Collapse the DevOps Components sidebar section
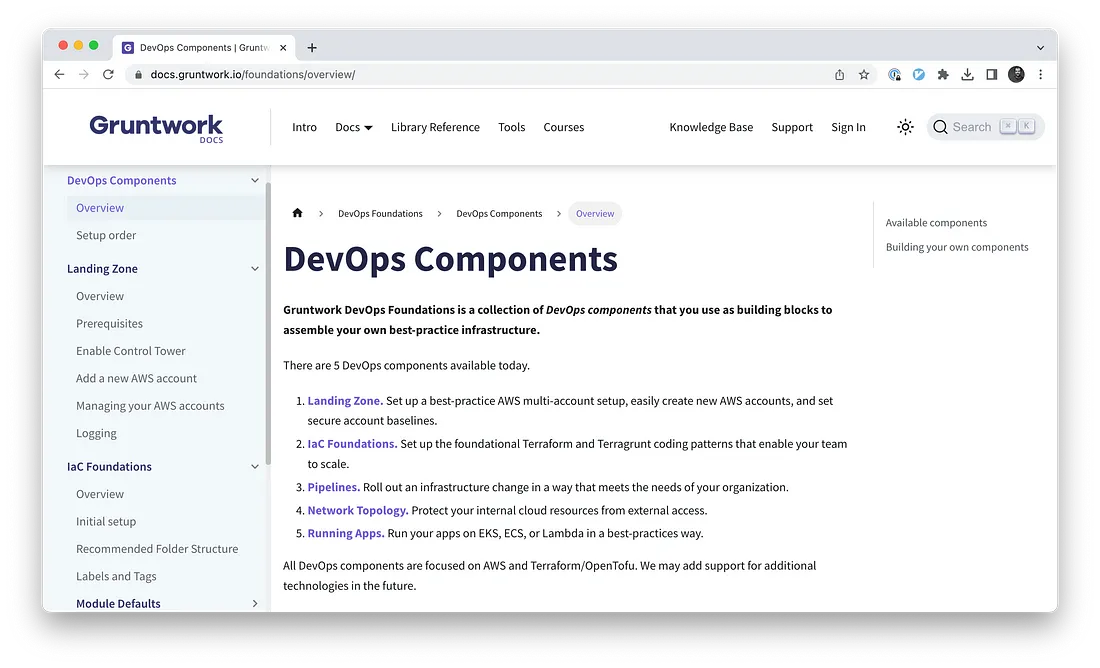1100x668 pixels. (x=255, y=180)
